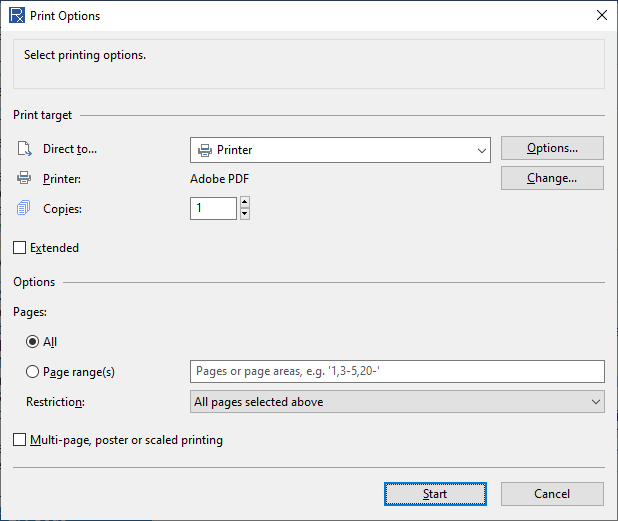Click the Print Options app icon in title bar
This screenshot has height=521, width=618.
pyautogui.click(x=17, y=16)
